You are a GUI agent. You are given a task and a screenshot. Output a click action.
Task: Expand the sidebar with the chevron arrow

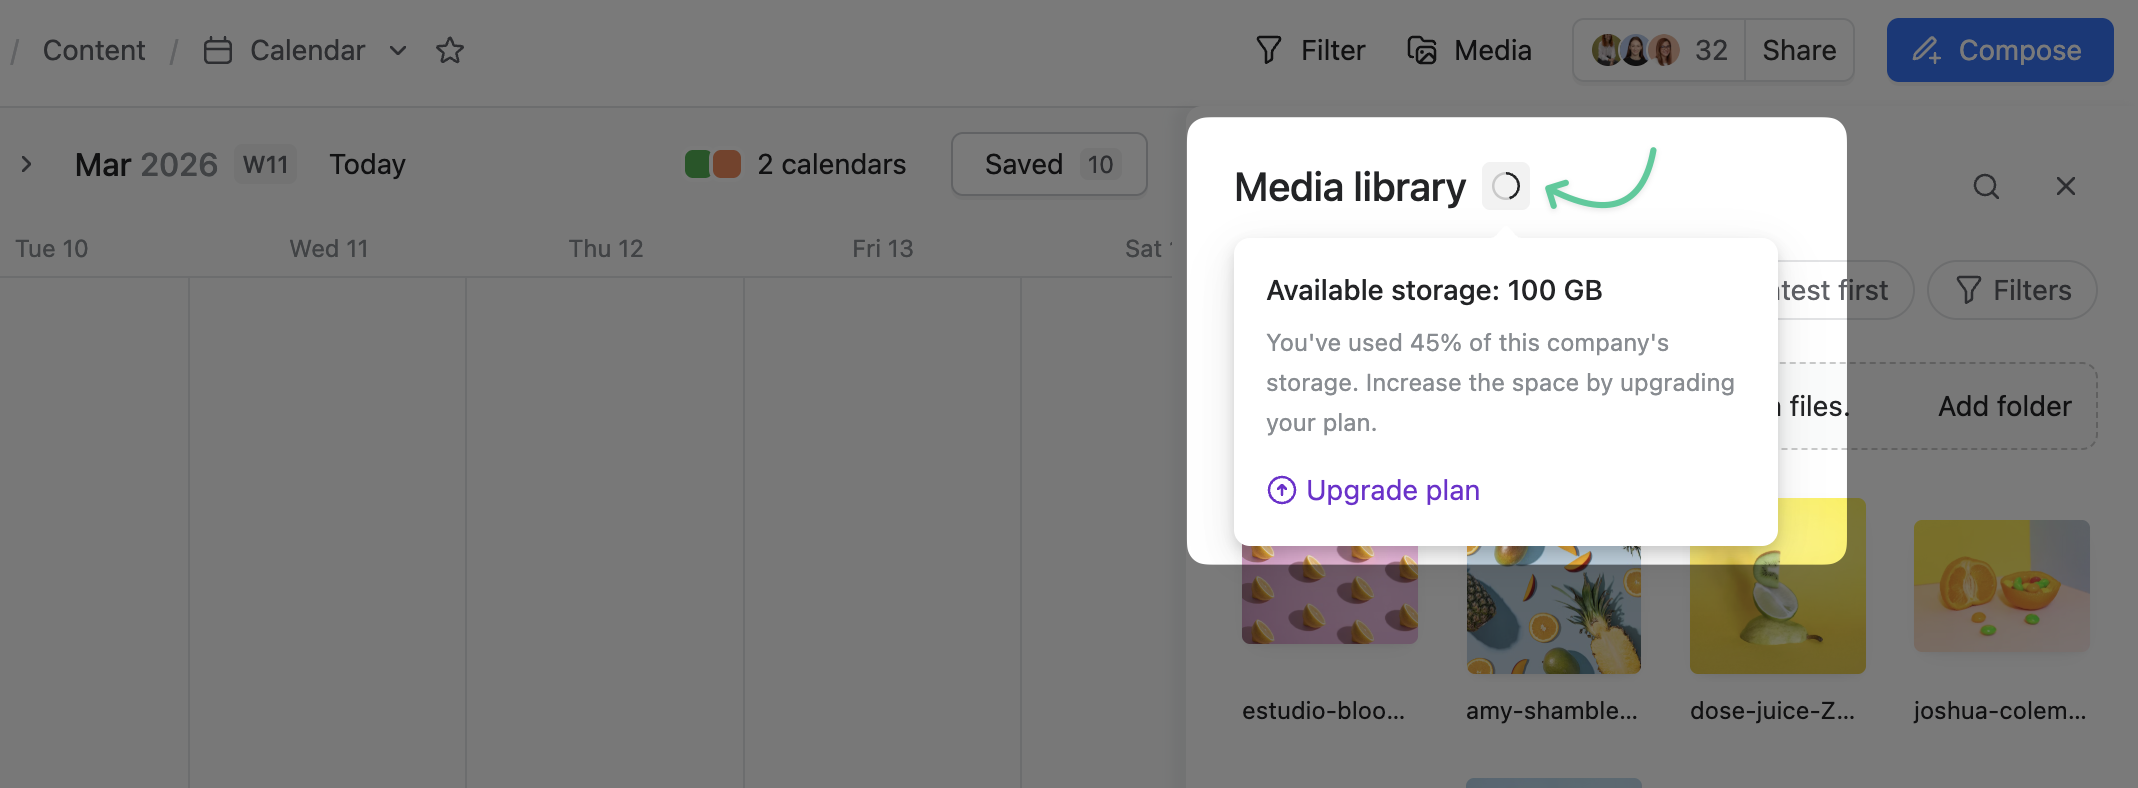tap(27, 164)
